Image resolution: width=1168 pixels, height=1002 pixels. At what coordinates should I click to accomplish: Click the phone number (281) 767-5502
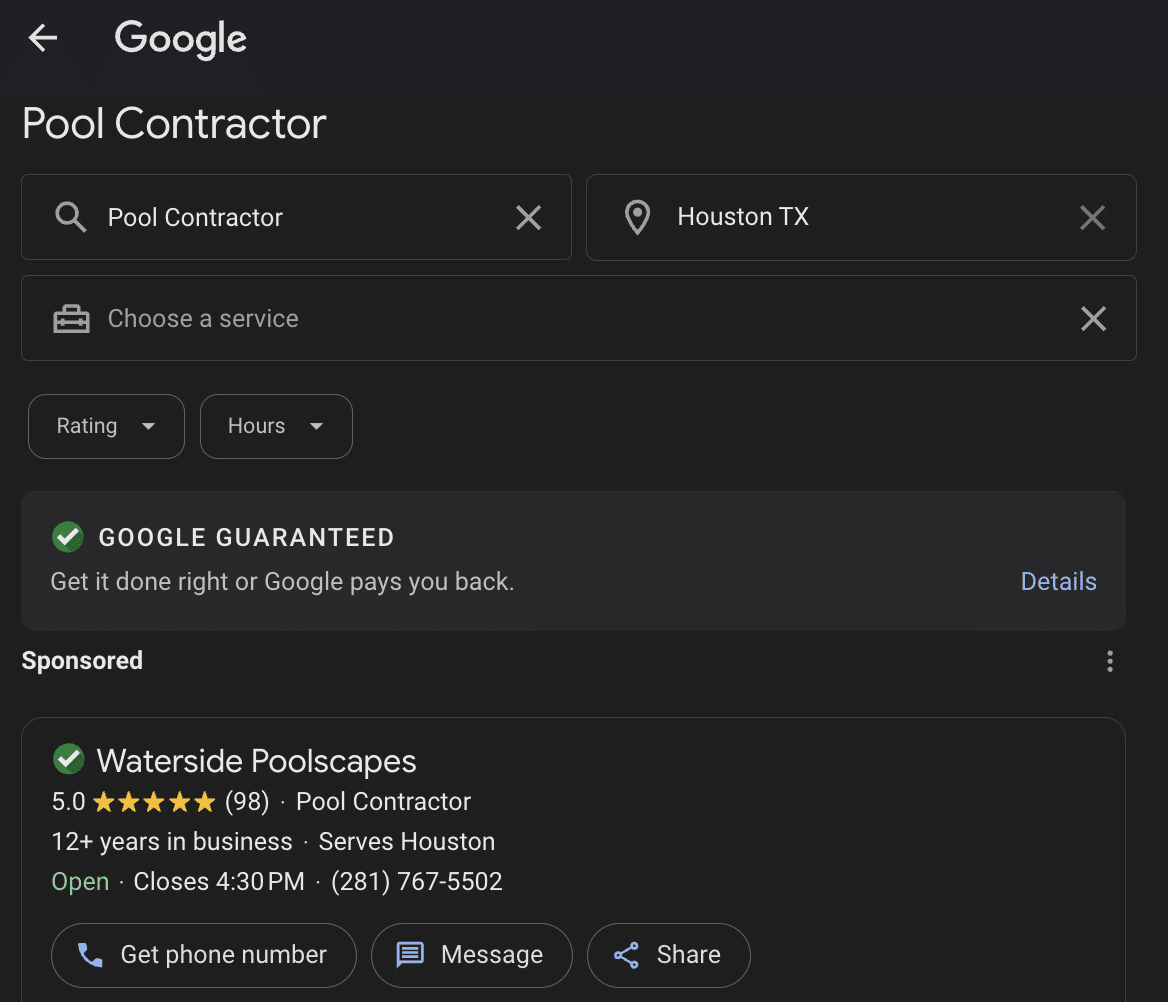pyautogui.click(x=416, y=881)
